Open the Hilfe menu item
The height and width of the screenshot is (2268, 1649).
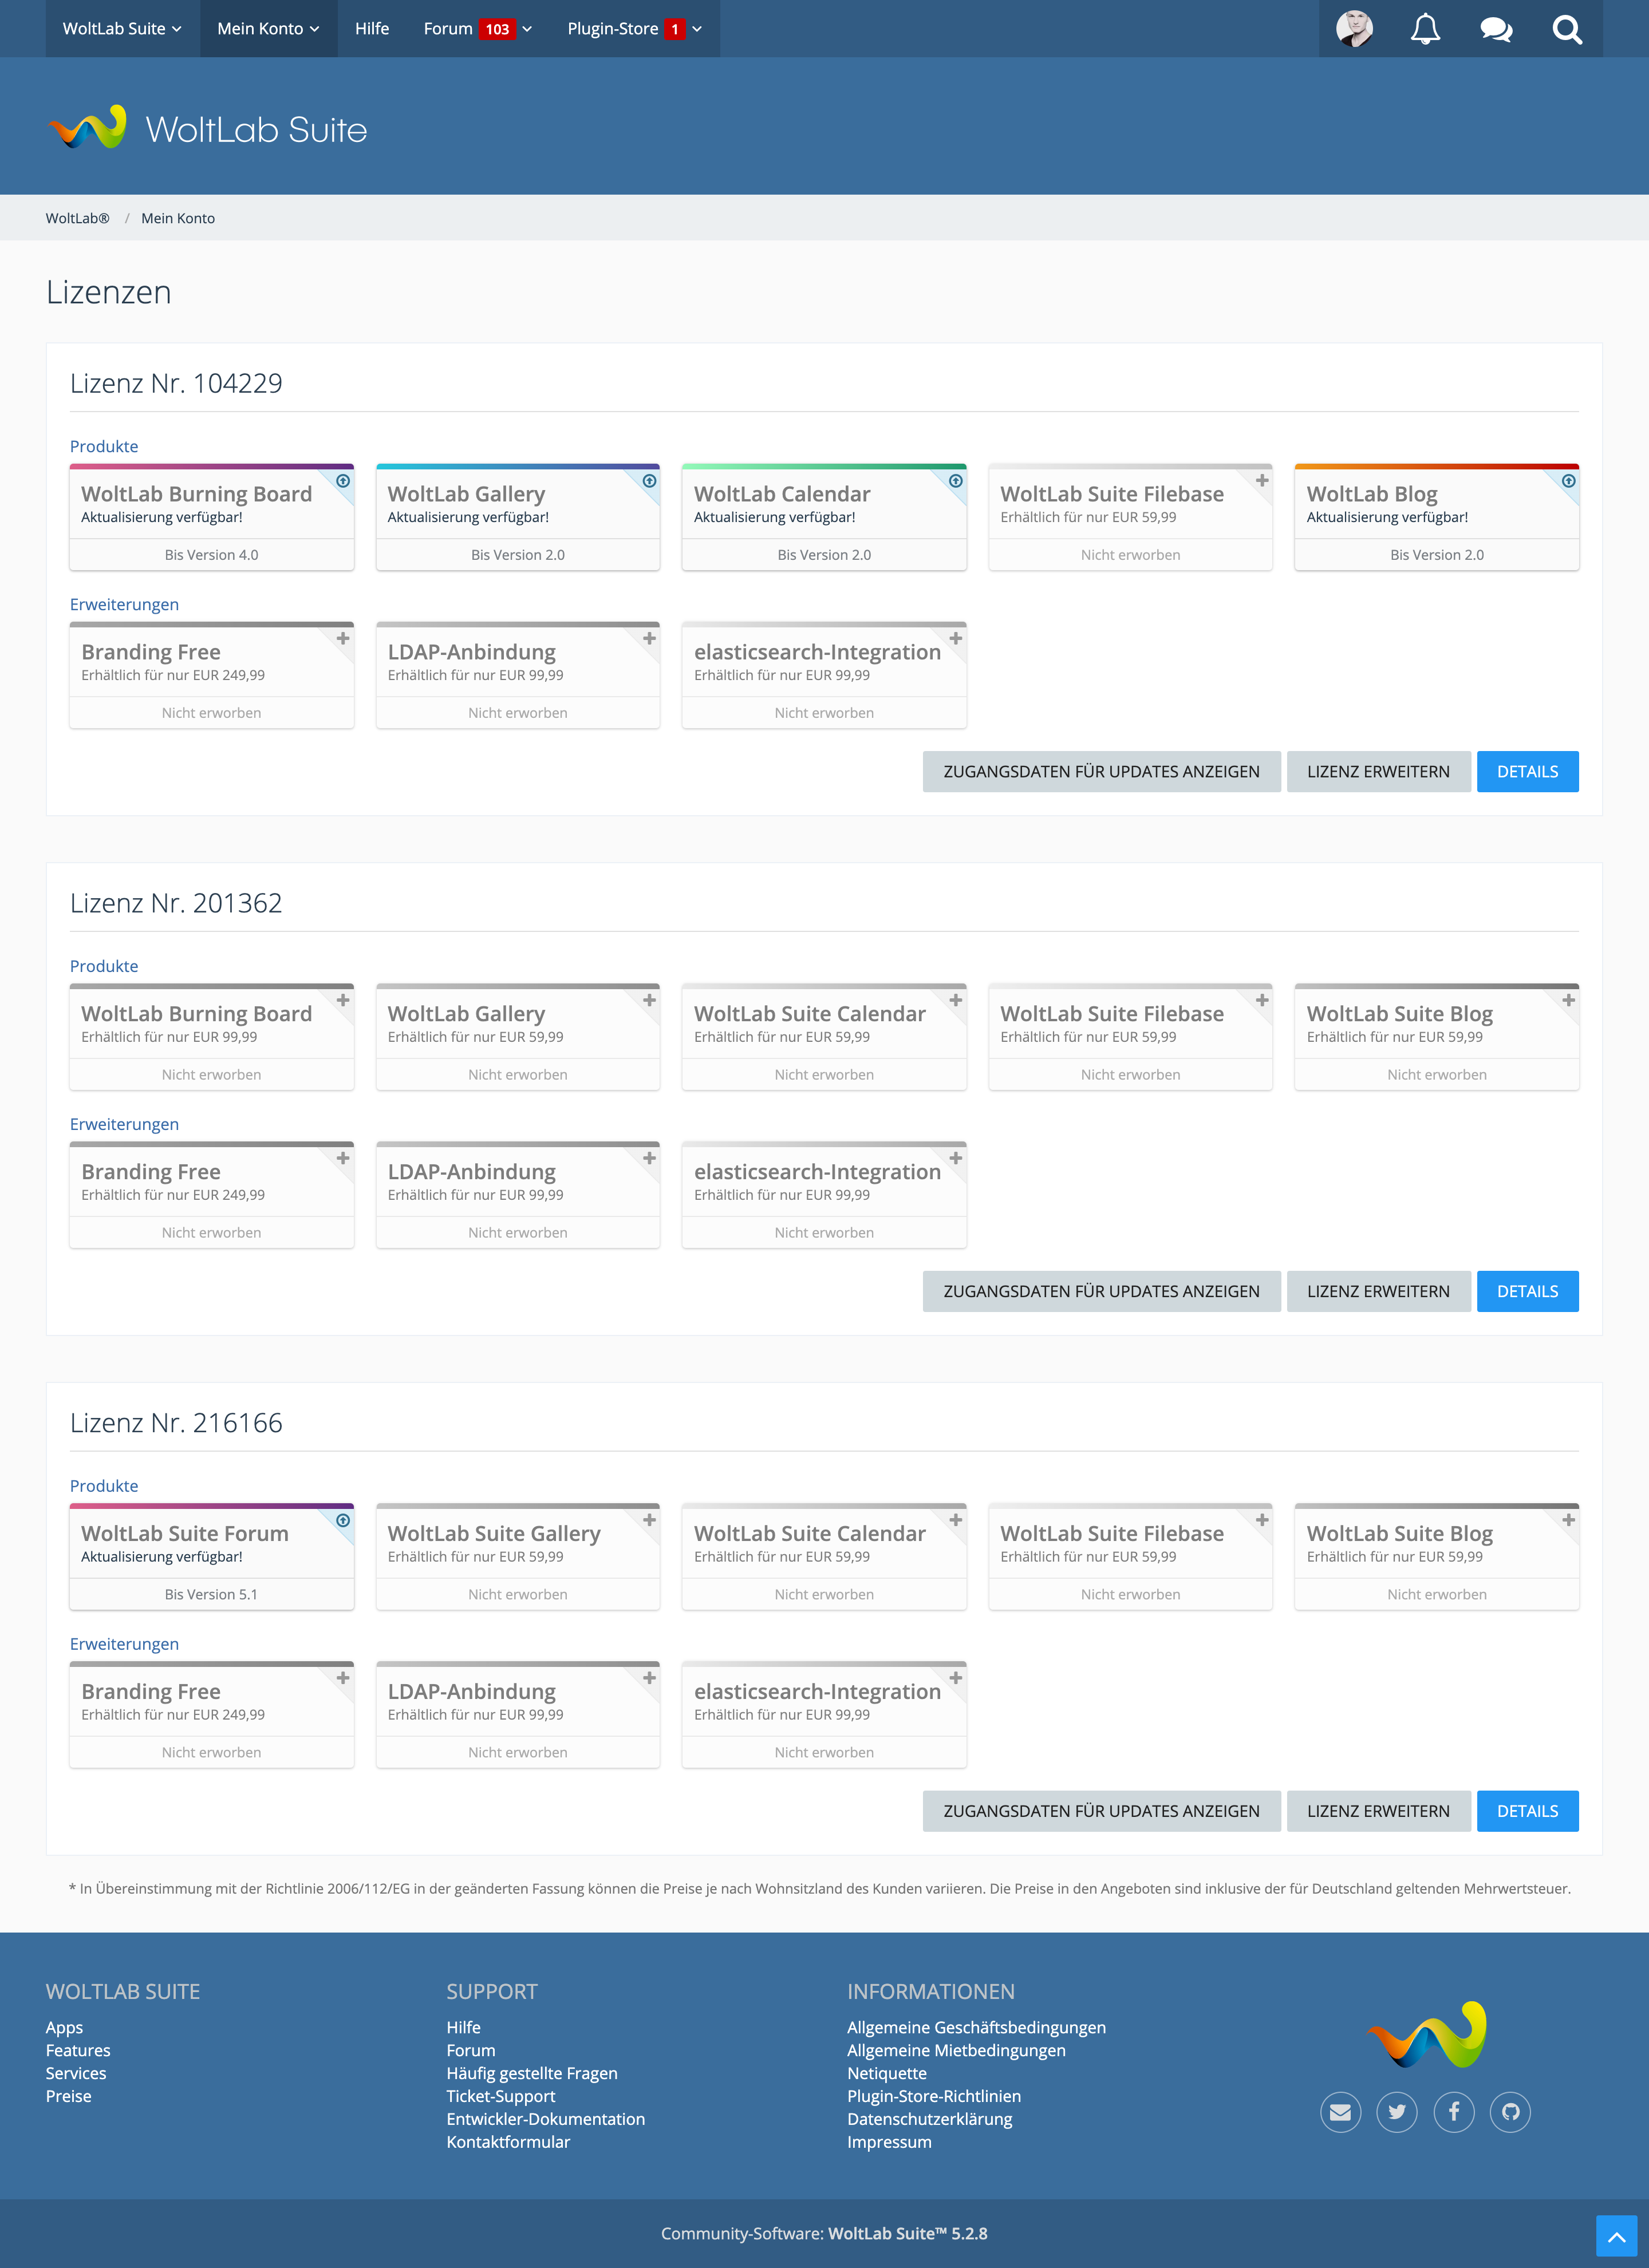click(372, 29)
